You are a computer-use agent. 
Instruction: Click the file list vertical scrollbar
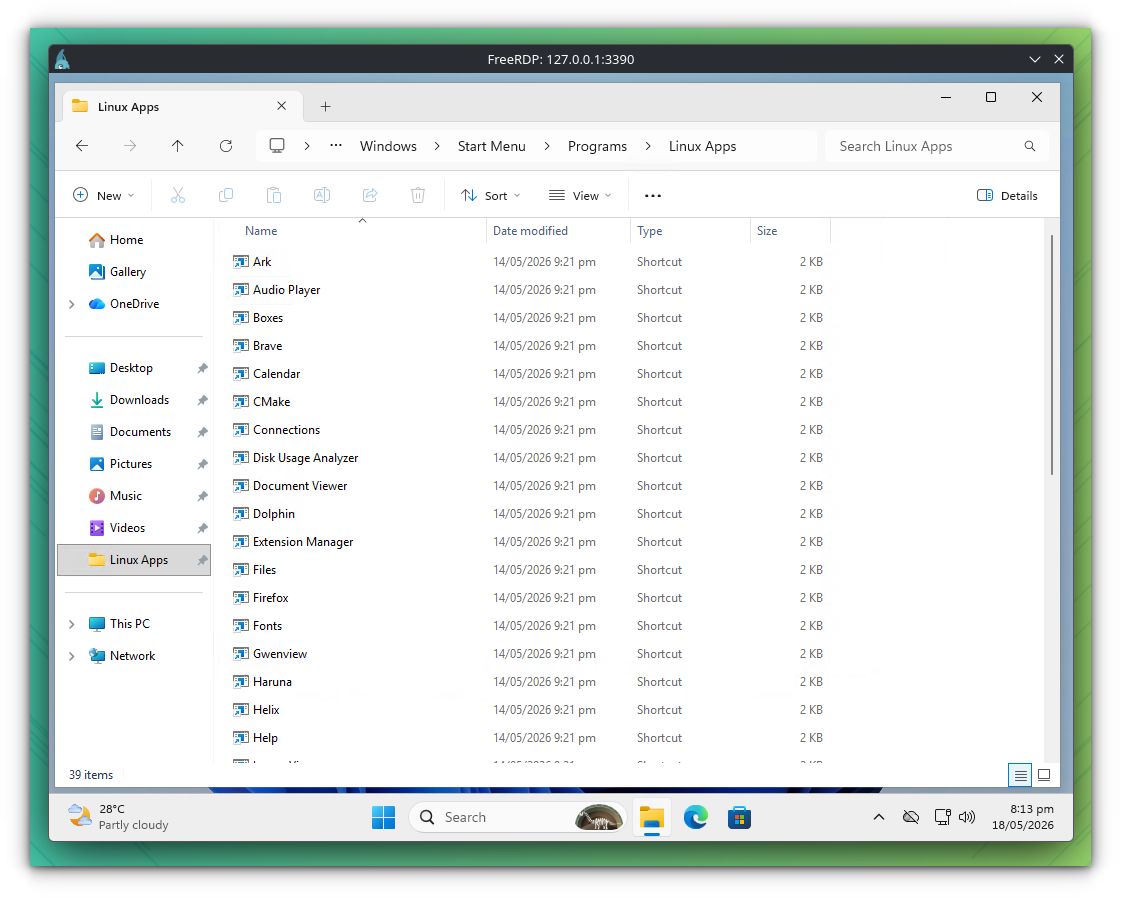coord(1052,355)
